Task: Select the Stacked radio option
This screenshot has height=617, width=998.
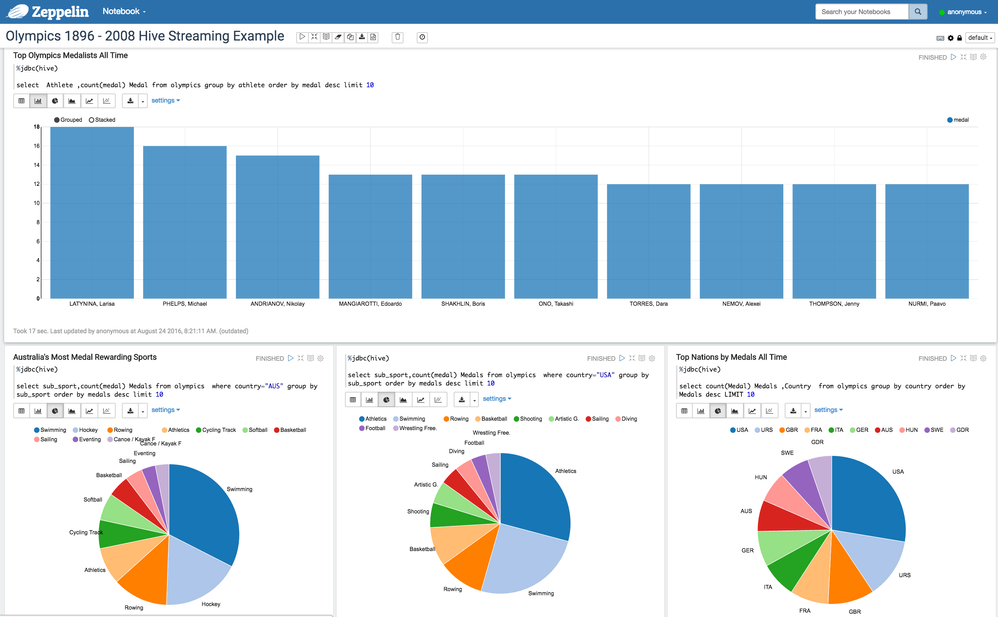Action: (91, 120)
